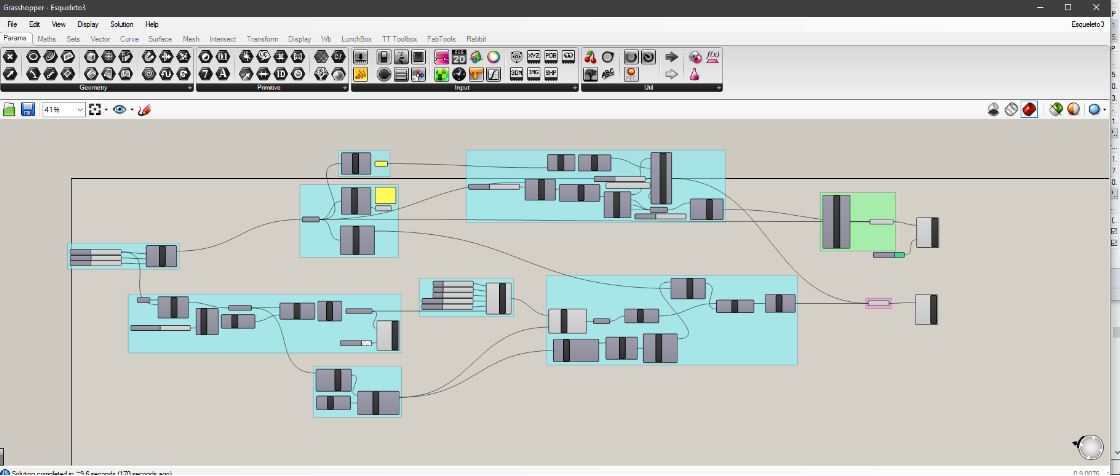Click the Cherry Picker icon

coord(590,56)
